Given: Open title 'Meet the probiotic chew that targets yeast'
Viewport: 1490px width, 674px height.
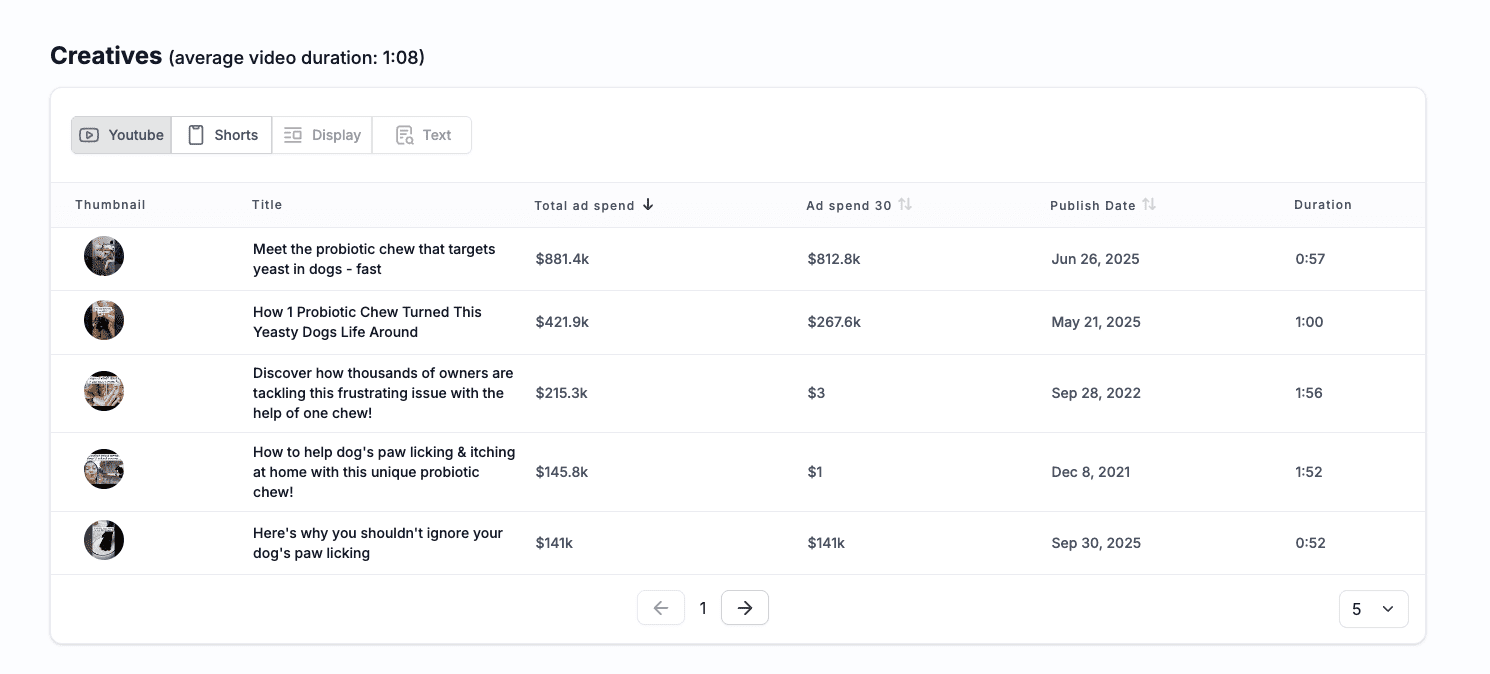Looking at the screenshot, I should tap(373, 259).
